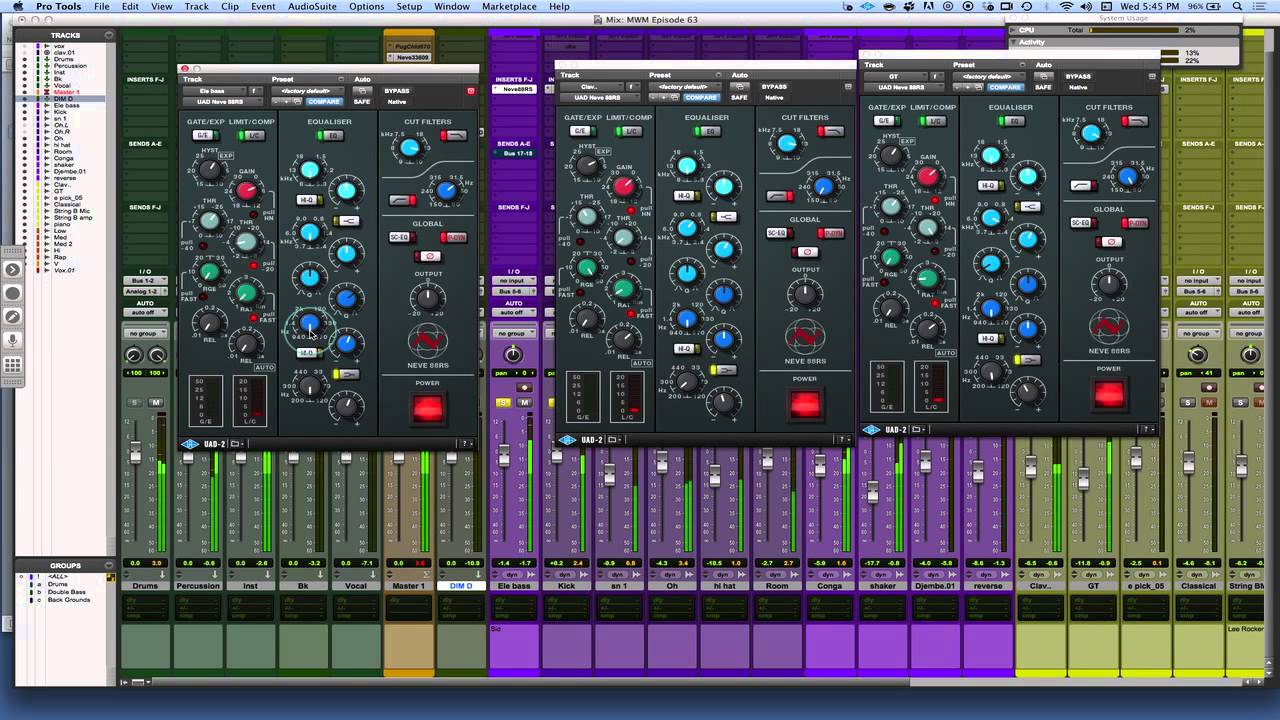The height and width of the screenshot is (720, 1280).
Task: Expand CPU section in System Usage window
Action: (x=1014, y=31)
